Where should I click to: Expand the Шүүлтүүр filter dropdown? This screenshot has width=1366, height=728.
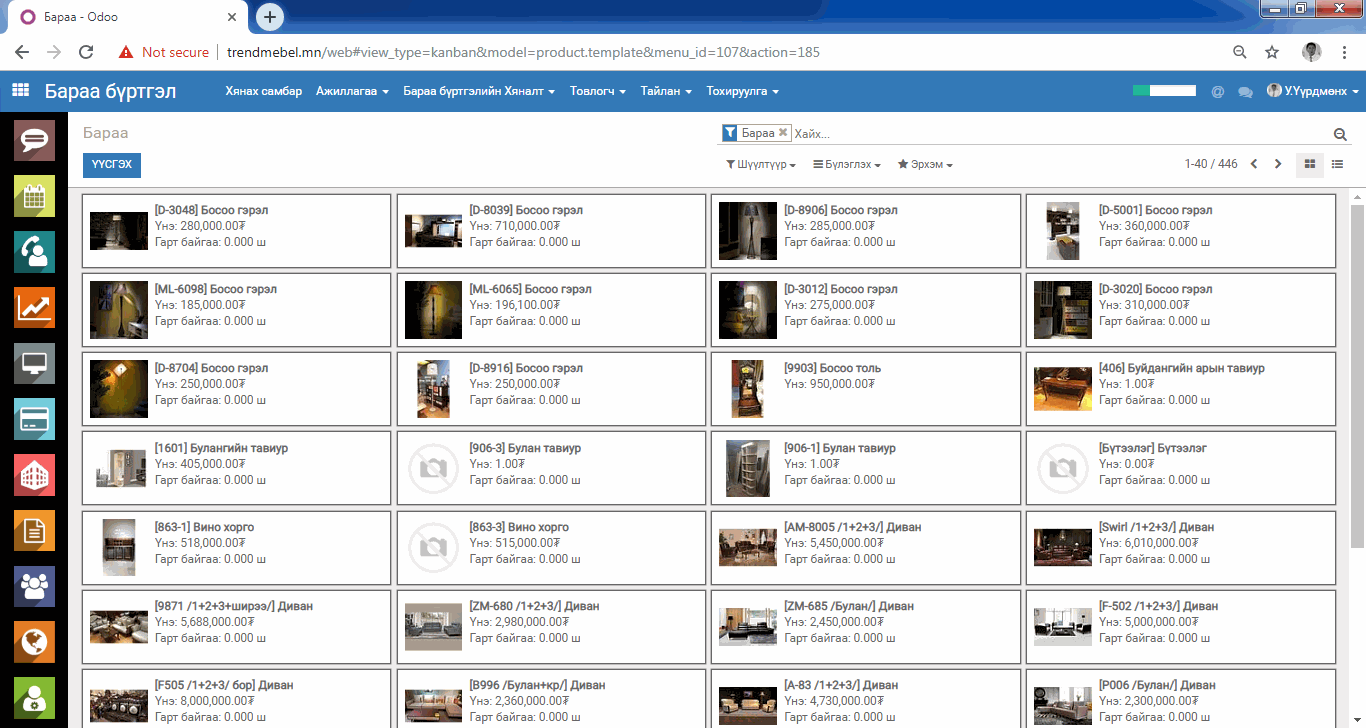click(761, 165)
